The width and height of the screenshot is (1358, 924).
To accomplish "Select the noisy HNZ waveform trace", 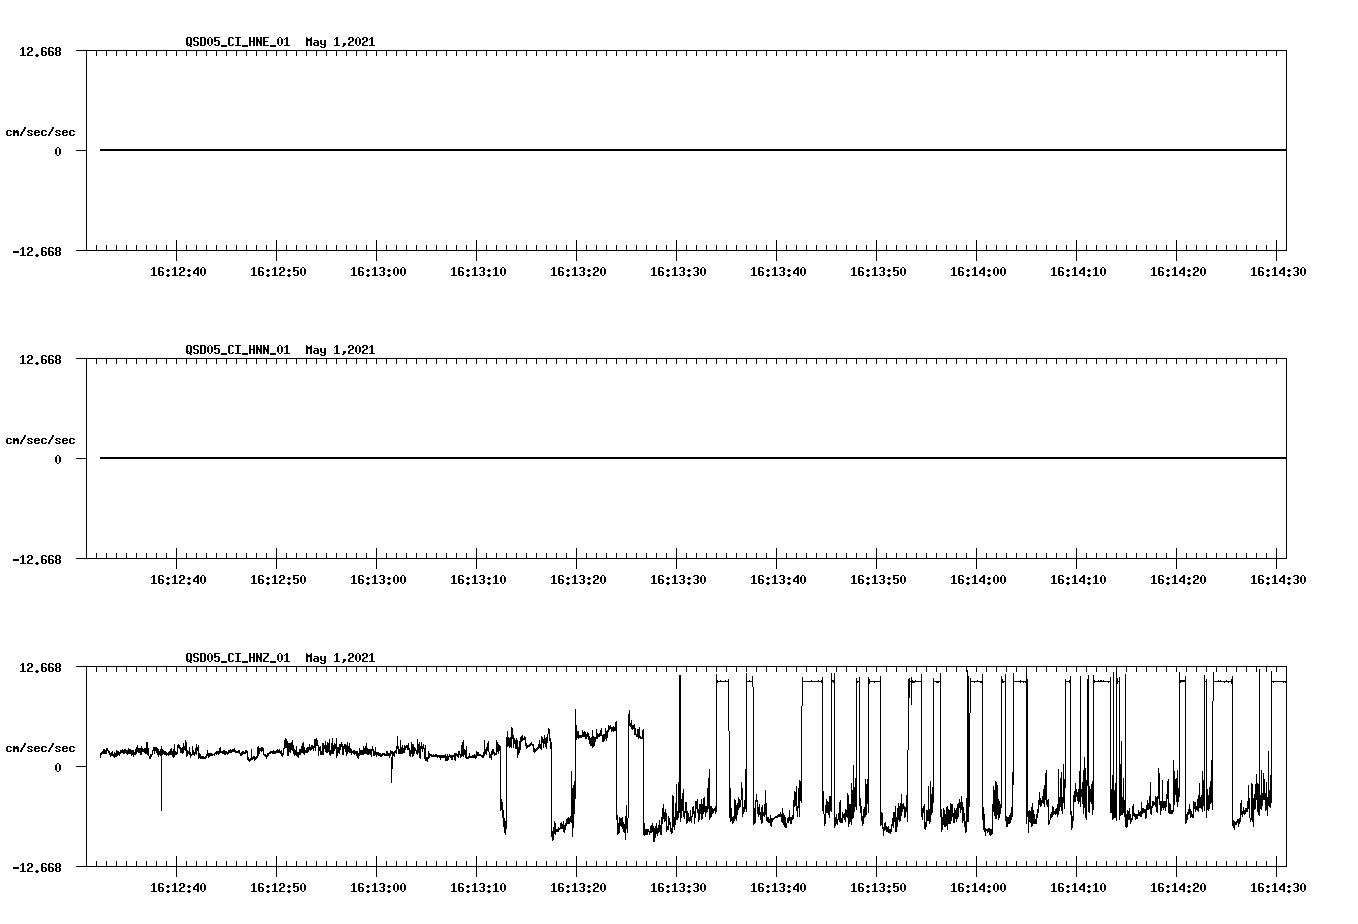I will [300, 750].
